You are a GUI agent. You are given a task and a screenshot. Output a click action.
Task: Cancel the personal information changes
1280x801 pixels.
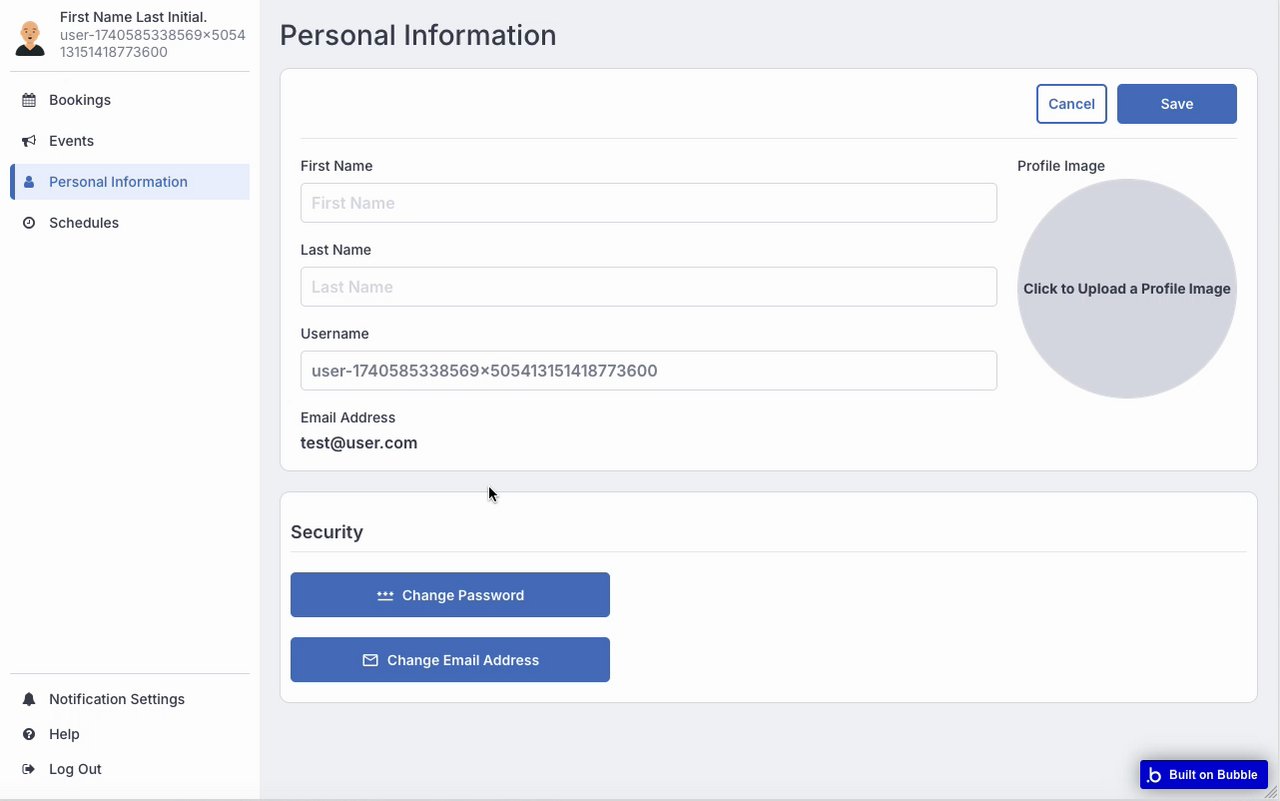1071,104
